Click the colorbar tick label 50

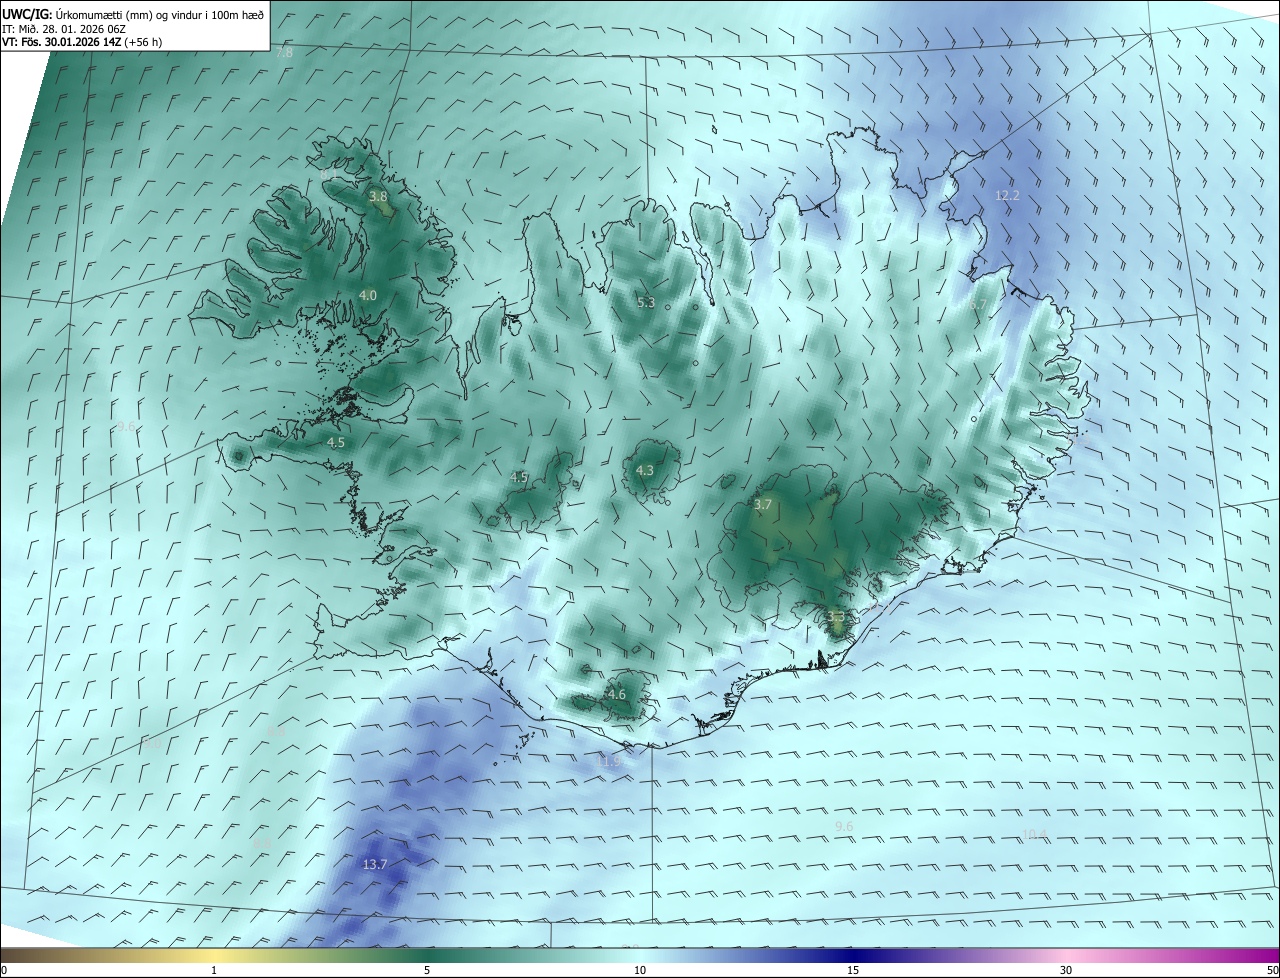(x=1272, y=970)
